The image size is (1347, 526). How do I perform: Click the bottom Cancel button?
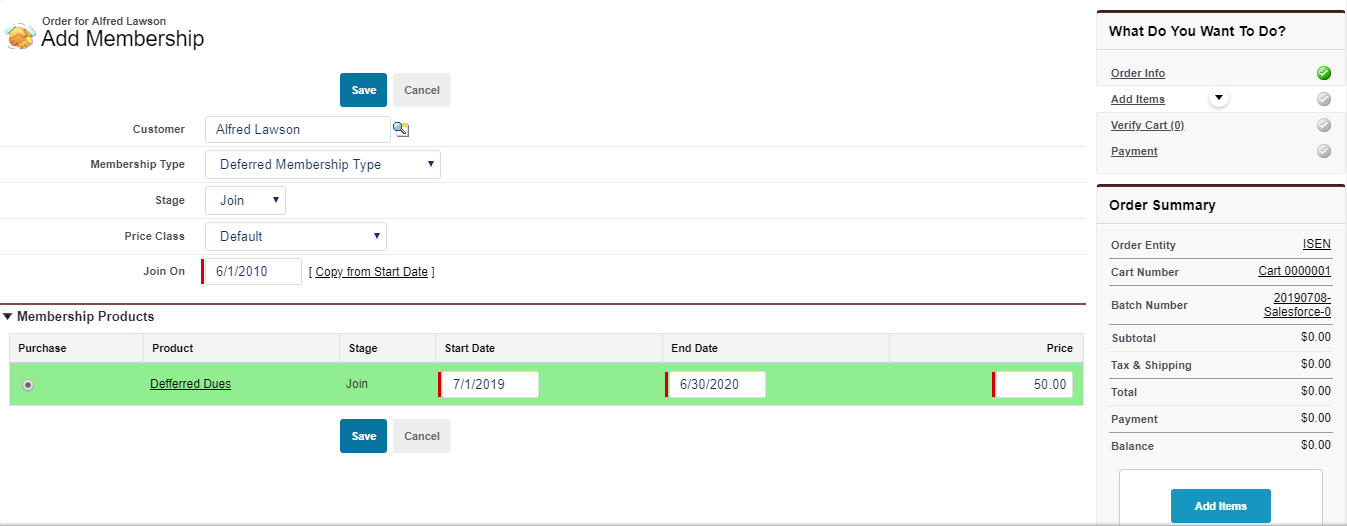pos(421,436)
